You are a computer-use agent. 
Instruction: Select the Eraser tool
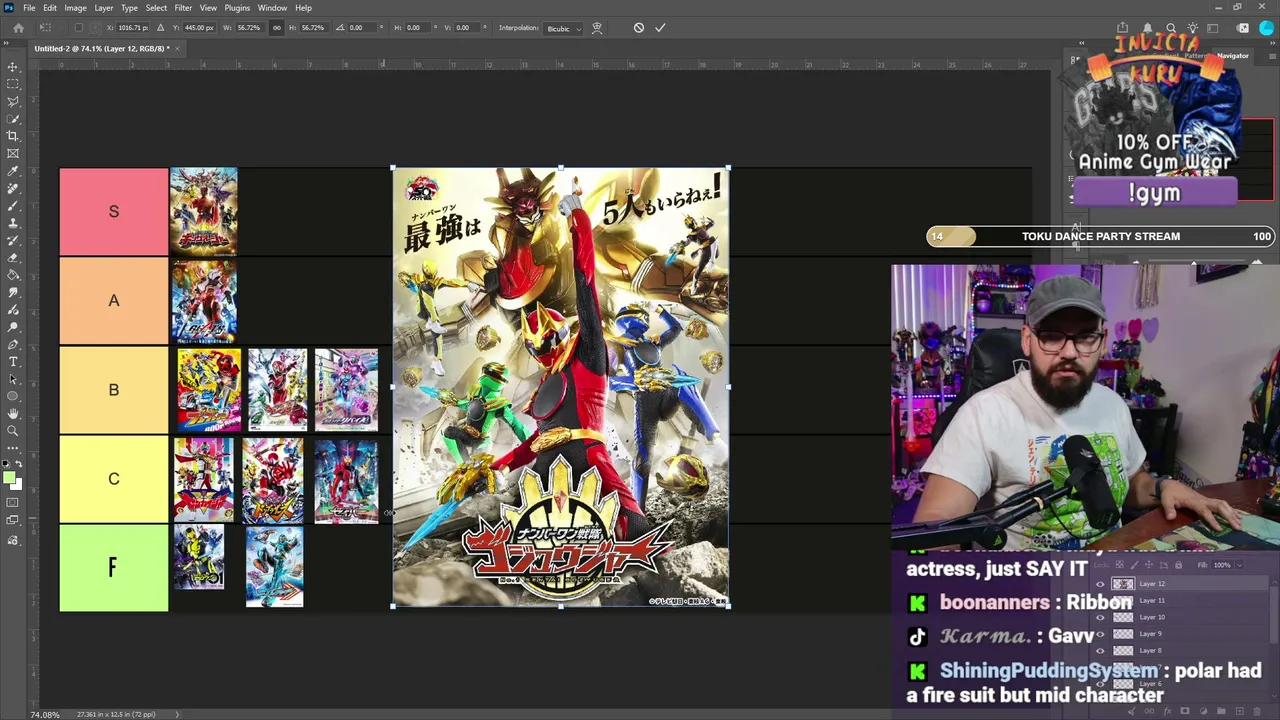click(x=13, y=257)
